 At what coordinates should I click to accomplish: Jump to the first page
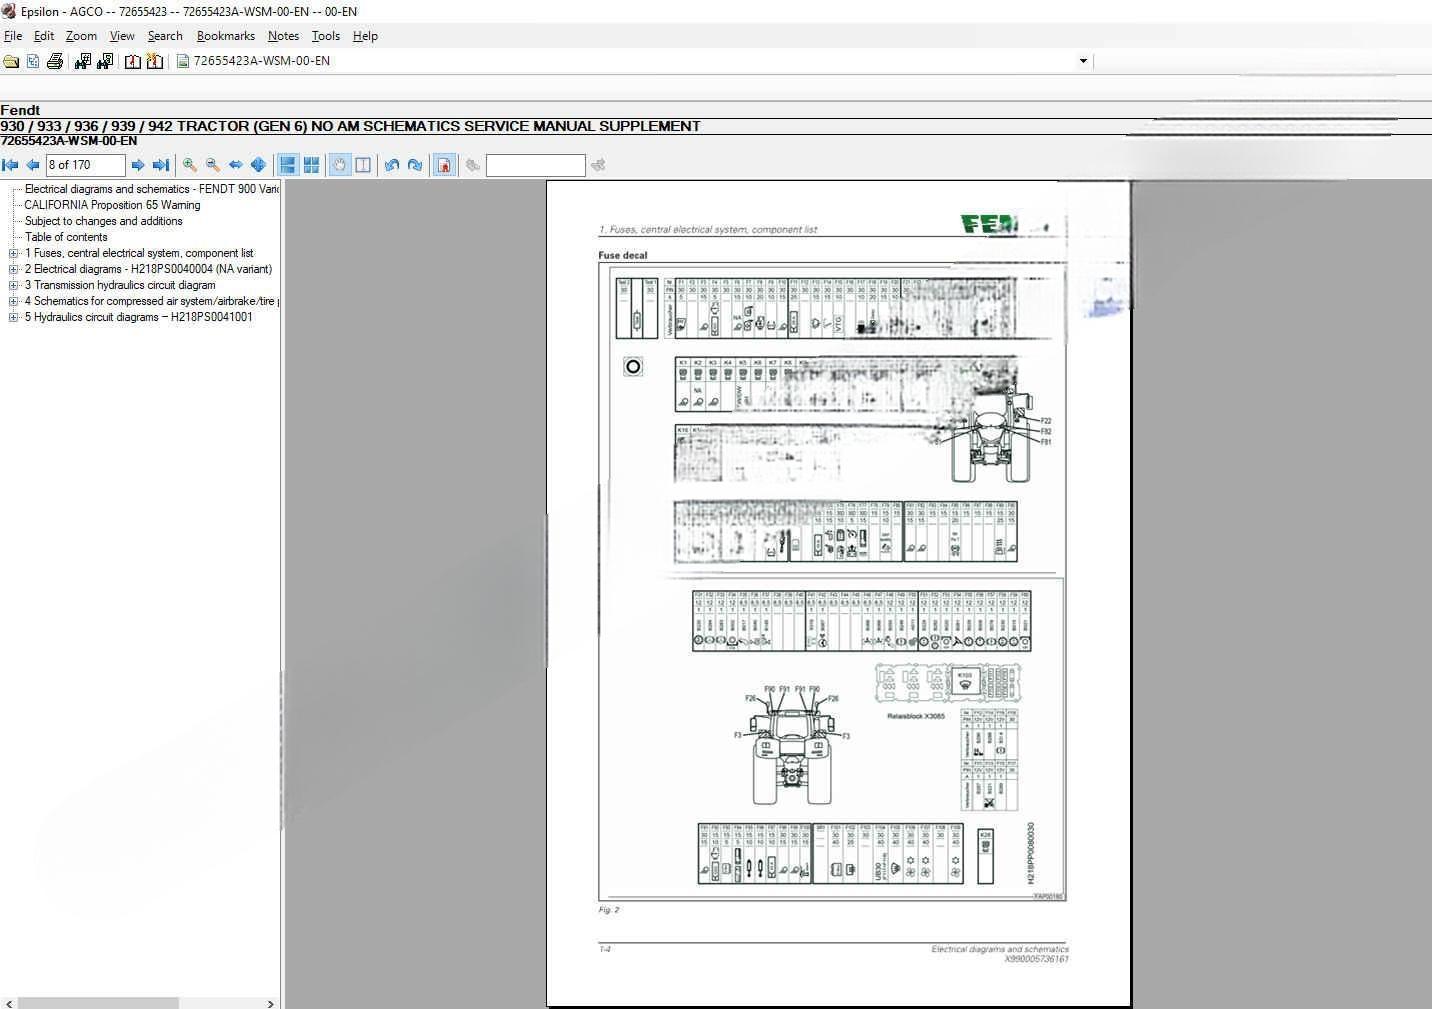(x=11, y=165)
